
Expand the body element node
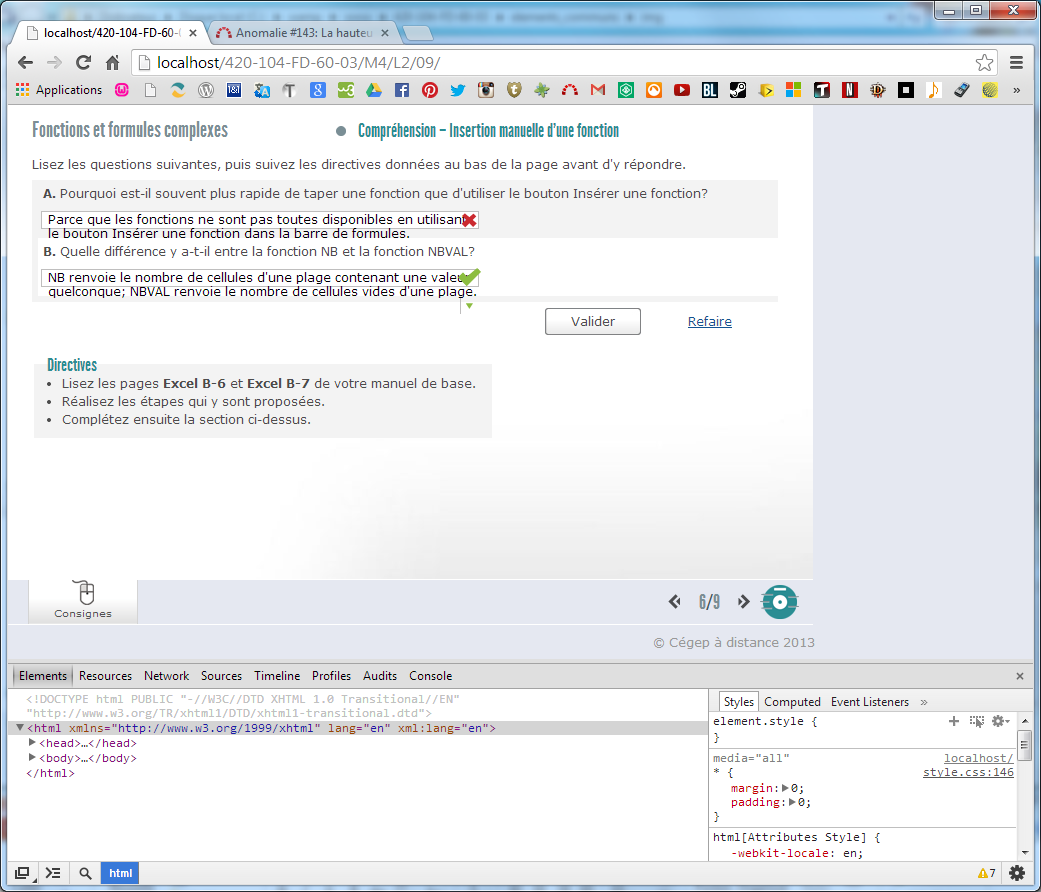click(x=32, y=758)
